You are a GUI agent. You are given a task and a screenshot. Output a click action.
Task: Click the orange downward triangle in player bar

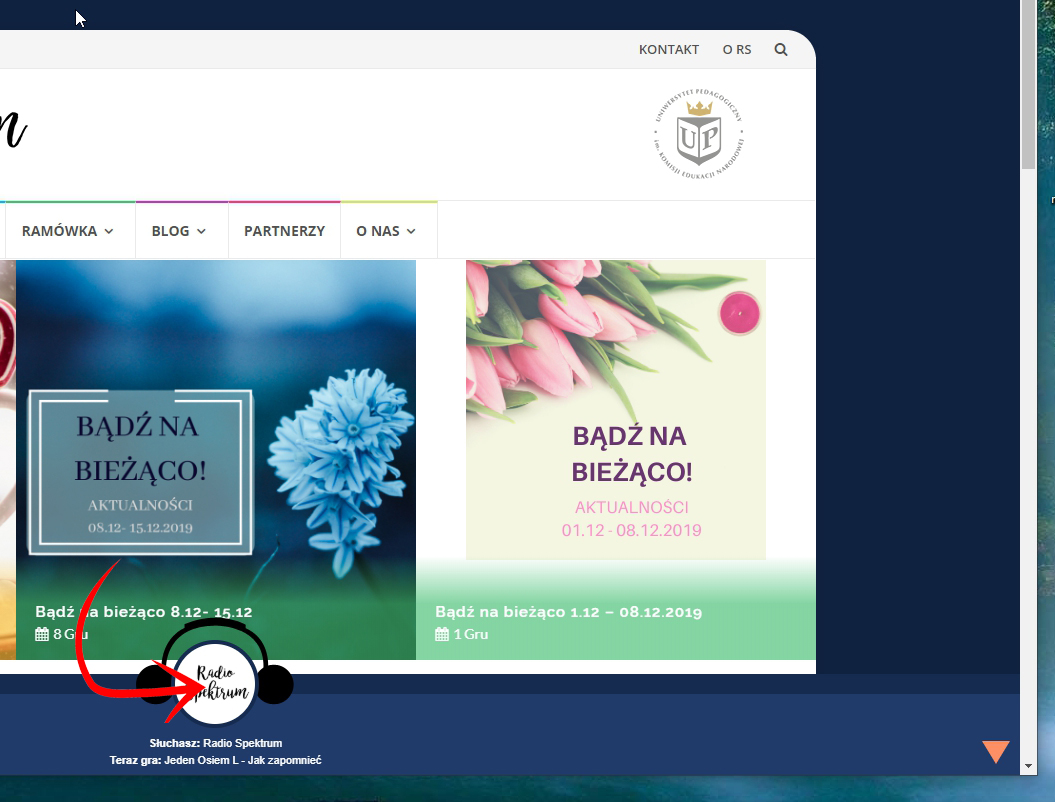pos(995,752)
